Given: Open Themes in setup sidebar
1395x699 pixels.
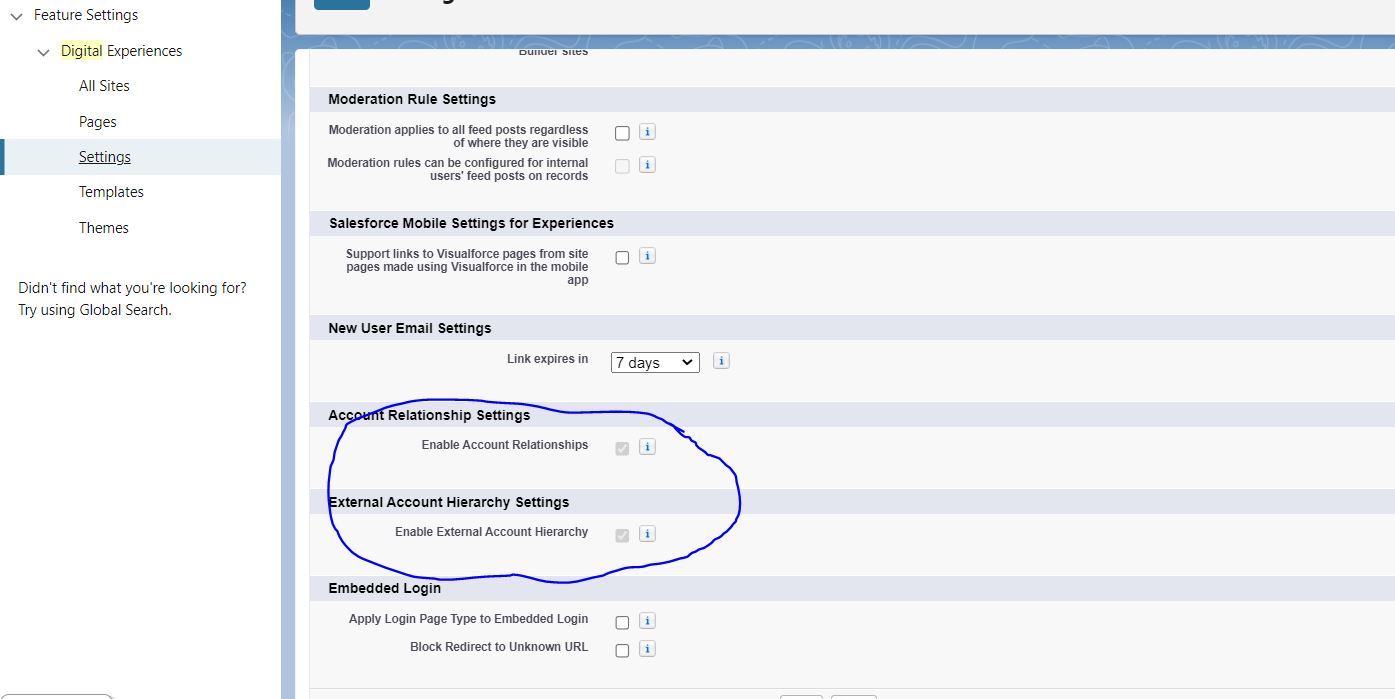Looking at the screenshot, I should [x=104, y=228].
